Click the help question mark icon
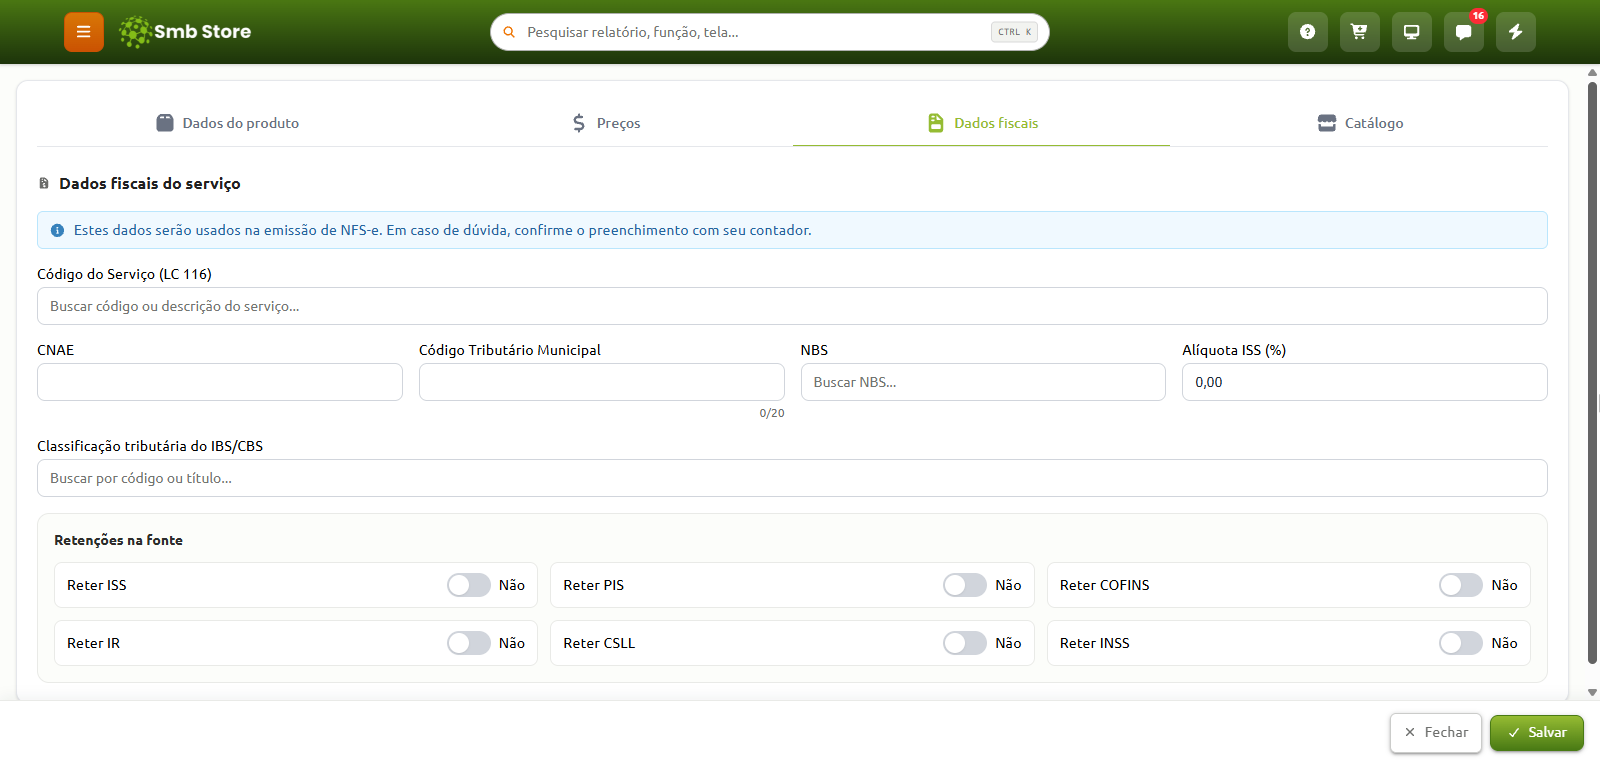1600x765 pixels. [x=1307, y=32]
